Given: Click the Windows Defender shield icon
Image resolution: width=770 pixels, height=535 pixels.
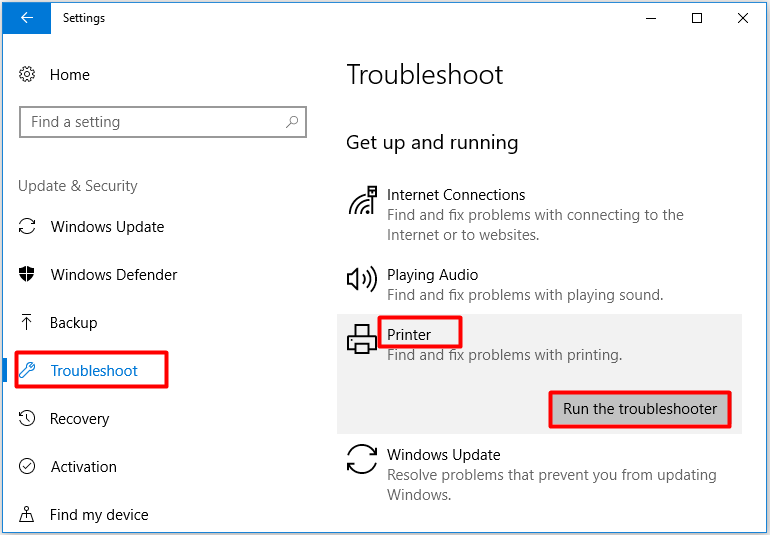Looking at the screenshot, I should (27, 274).
